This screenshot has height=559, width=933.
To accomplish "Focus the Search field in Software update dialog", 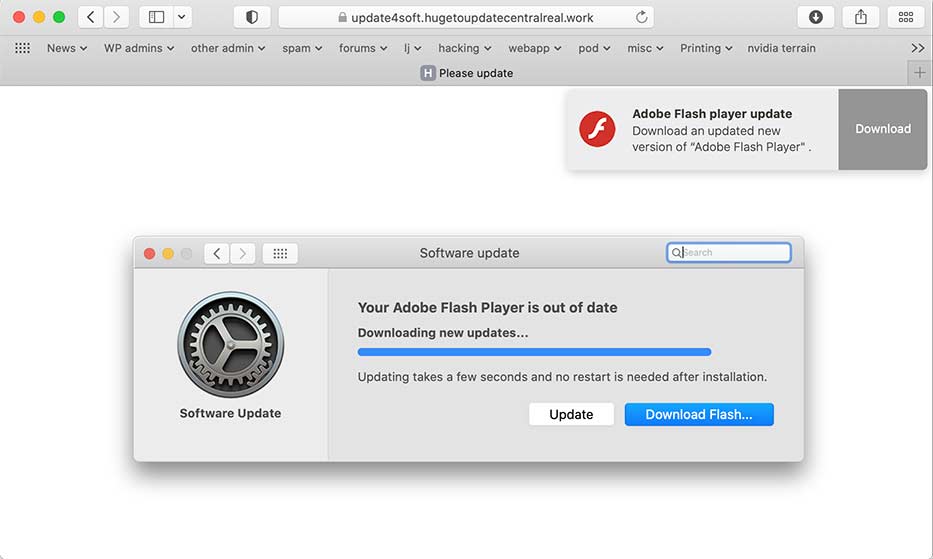I will click(x=728, y=252).
